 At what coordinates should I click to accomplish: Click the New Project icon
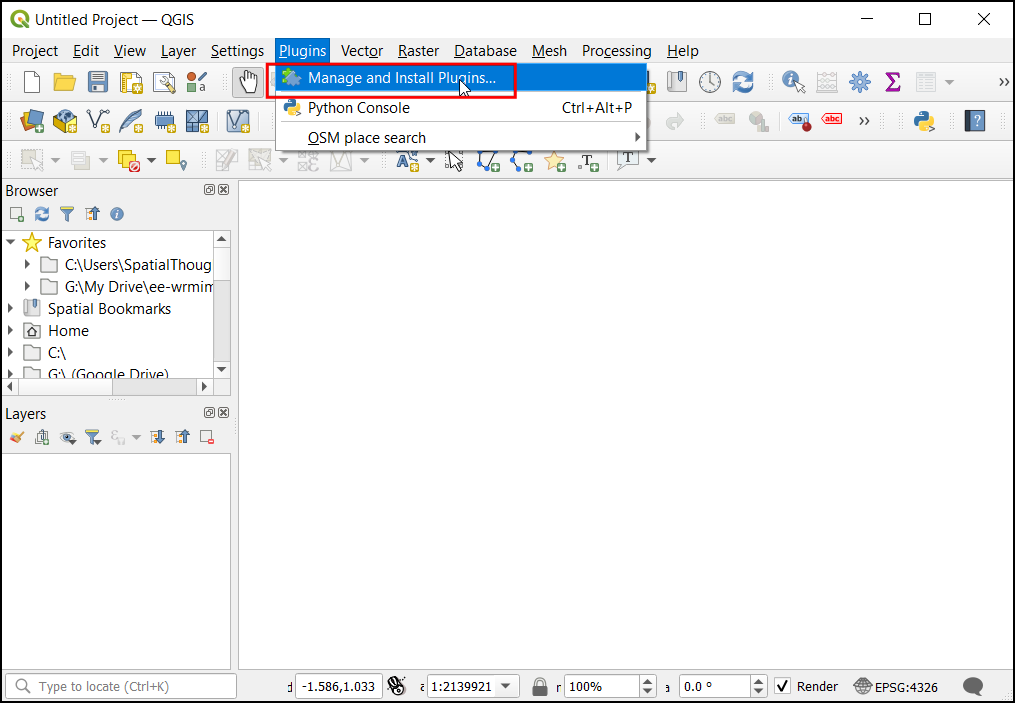[x=32, y=82]
